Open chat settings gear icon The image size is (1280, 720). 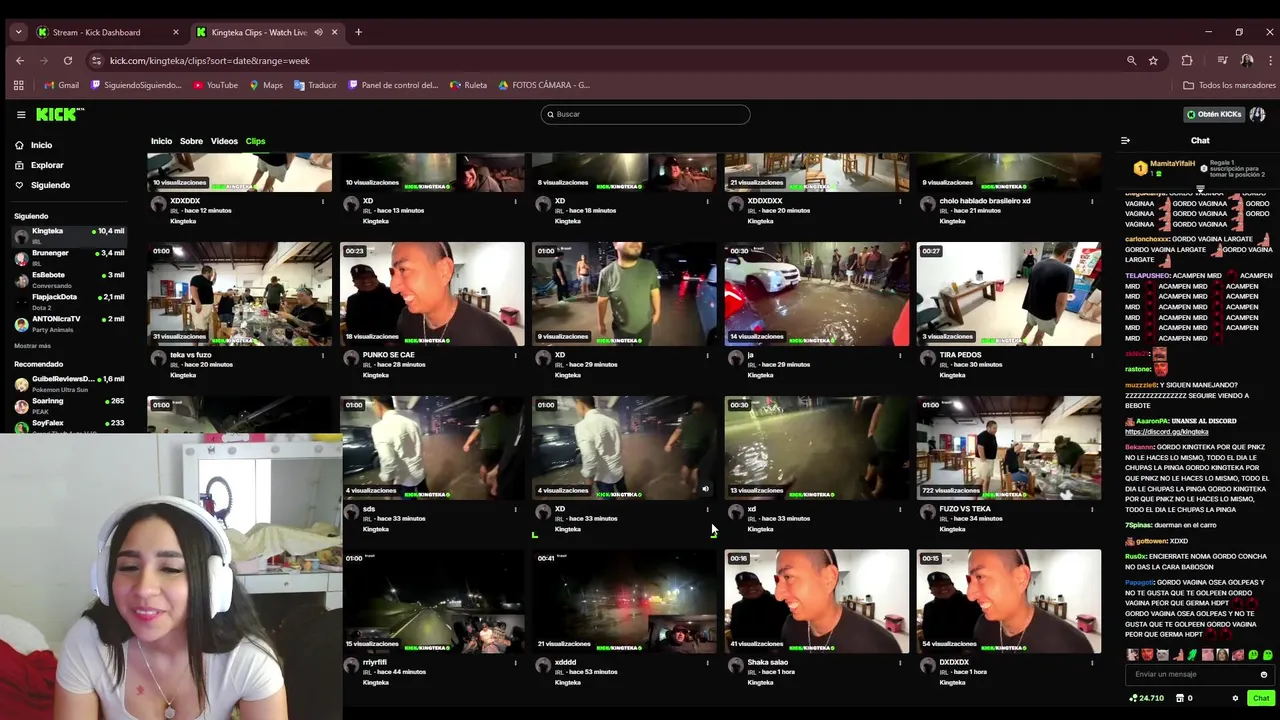[1235, 698]
